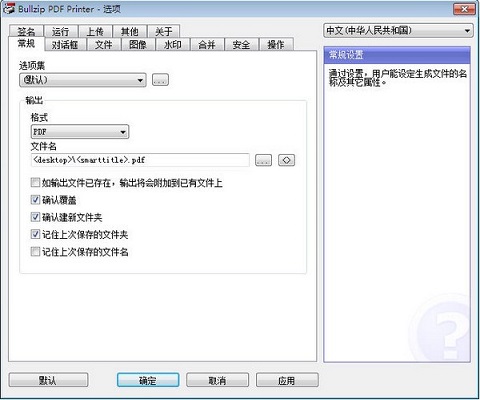Uncheck the 确认覆盖 checkbox

(35, 200)
